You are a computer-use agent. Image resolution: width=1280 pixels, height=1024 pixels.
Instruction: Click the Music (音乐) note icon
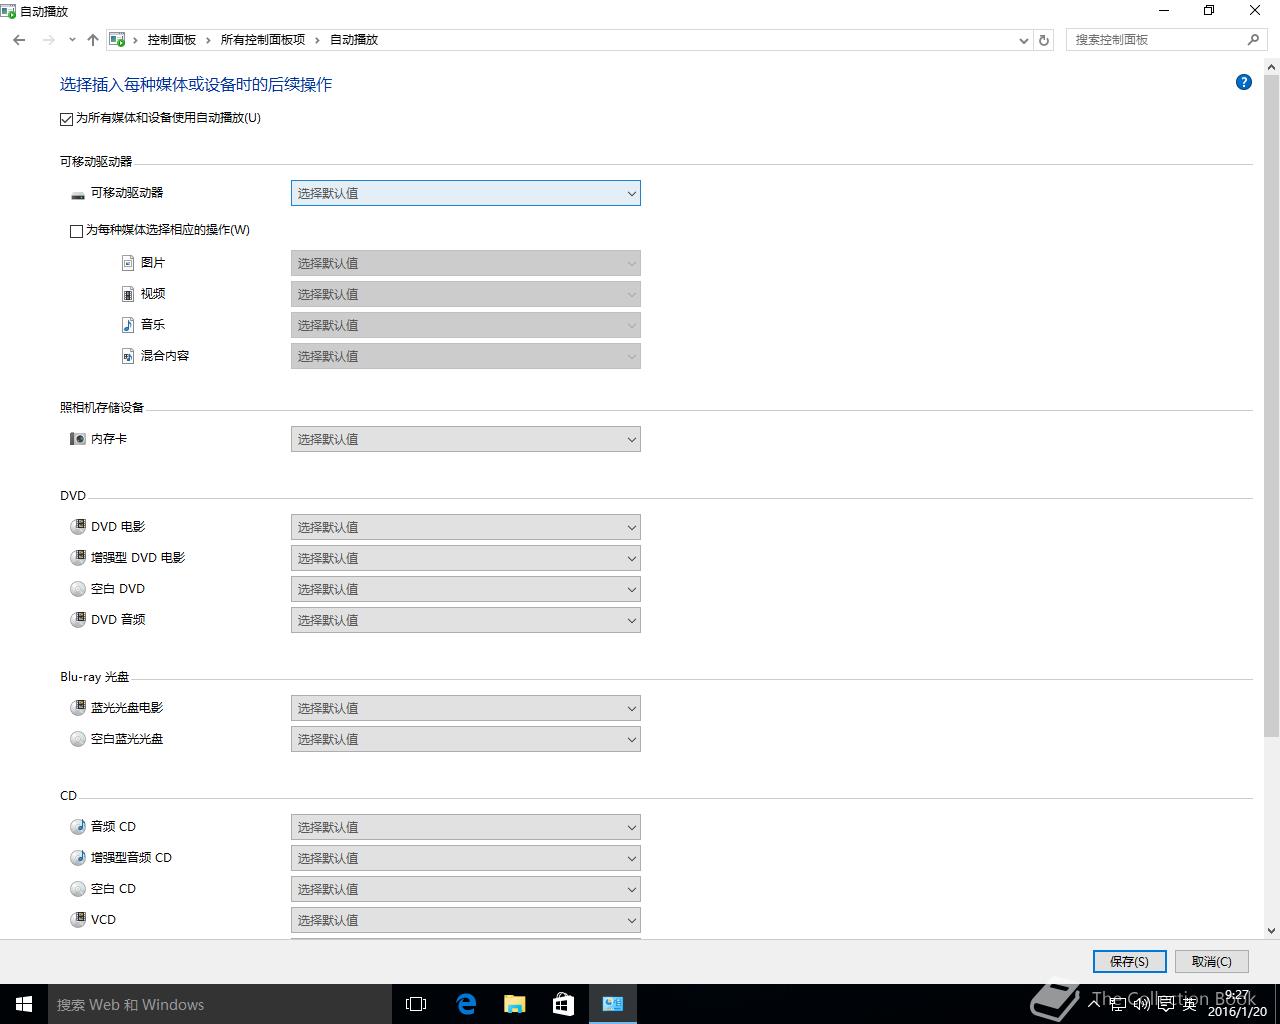click(128, 325)
